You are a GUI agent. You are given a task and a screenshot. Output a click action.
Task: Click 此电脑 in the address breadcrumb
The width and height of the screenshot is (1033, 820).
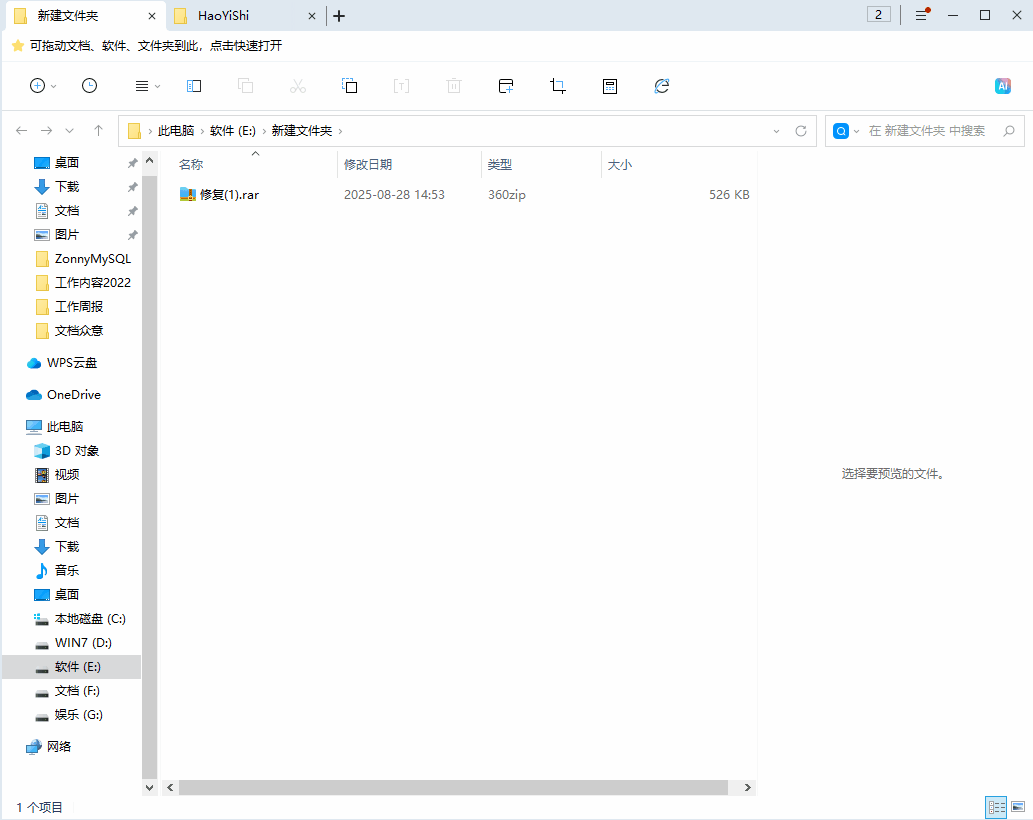point(176,130)
